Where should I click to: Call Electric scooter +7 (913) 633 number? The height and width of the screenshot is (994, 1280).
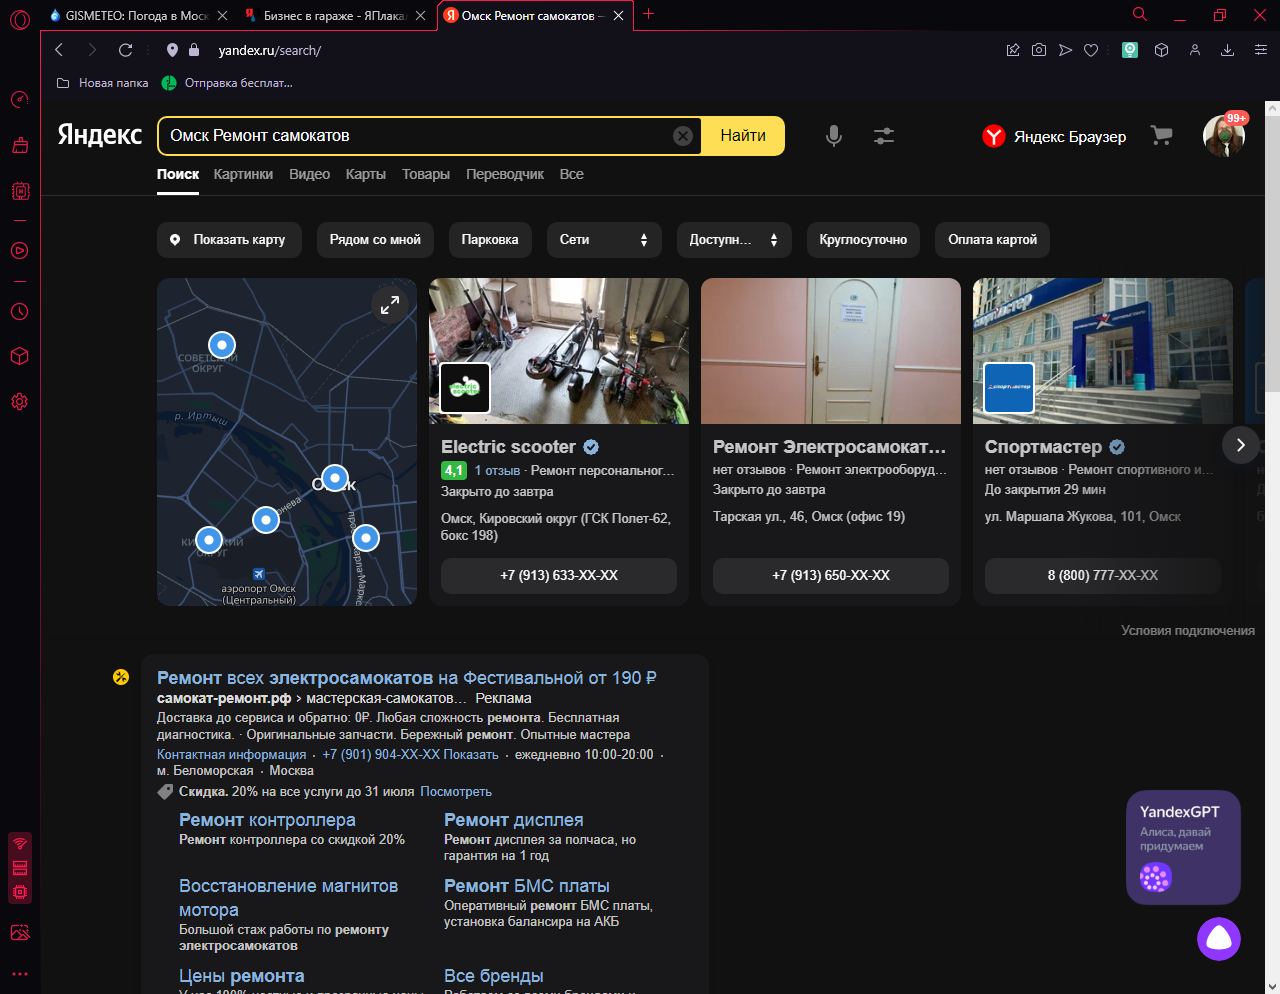coord(559,576)
